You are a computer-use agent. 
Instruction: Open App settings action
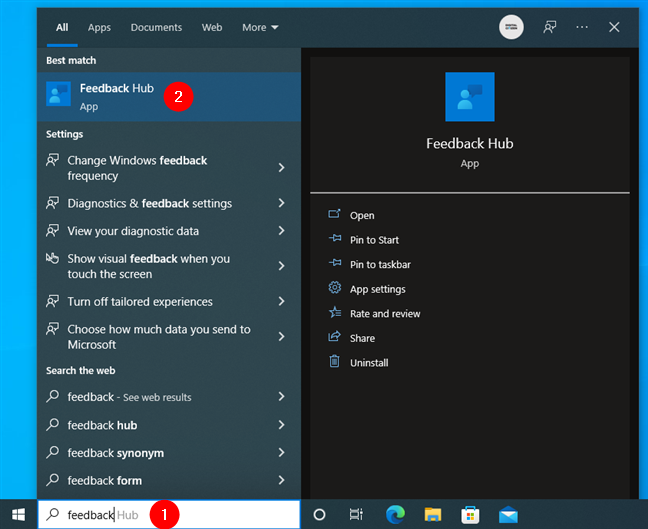click(x=378, y=289)
